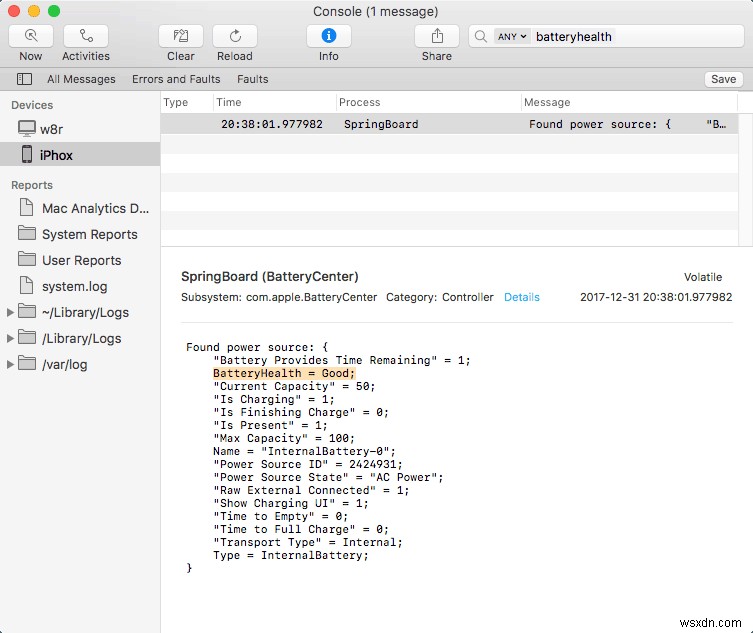The image size is (753, 633).
Task: Expand the /Library/Logs disclosure triangle
Action: click(11, 338)
